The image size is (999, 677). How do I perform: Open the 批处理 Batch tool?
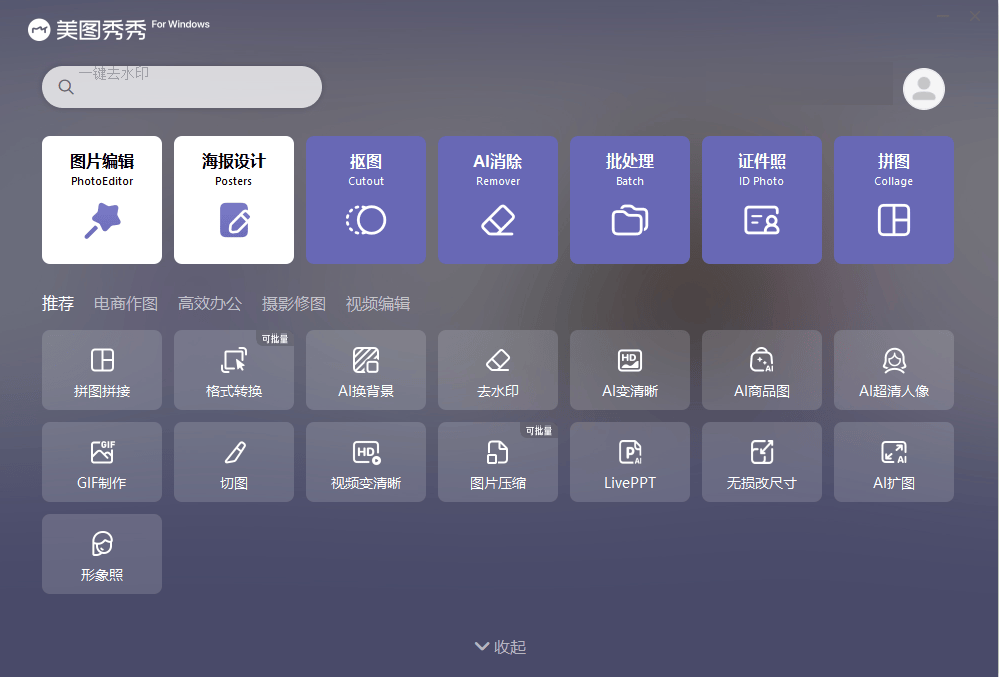[629, 199]
